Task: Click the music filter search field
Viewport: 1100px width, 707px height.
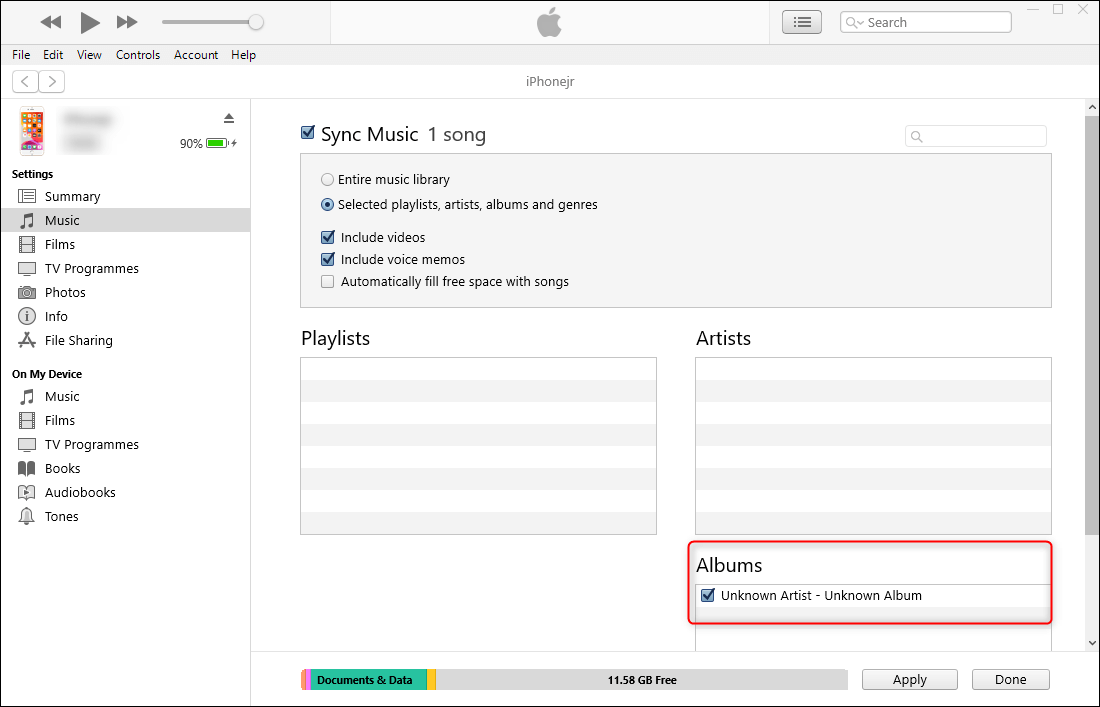Action: coord(976,136)
